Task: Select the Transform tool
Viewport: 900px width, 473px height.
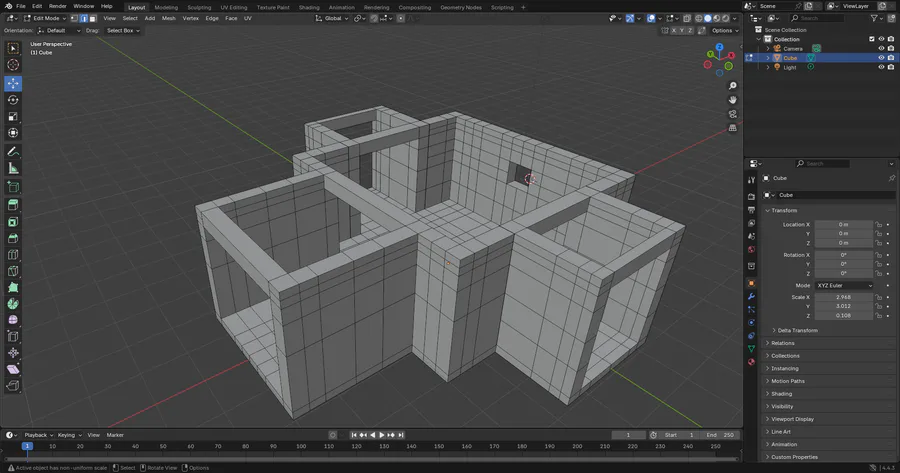Action: click(x=13, y=133)
